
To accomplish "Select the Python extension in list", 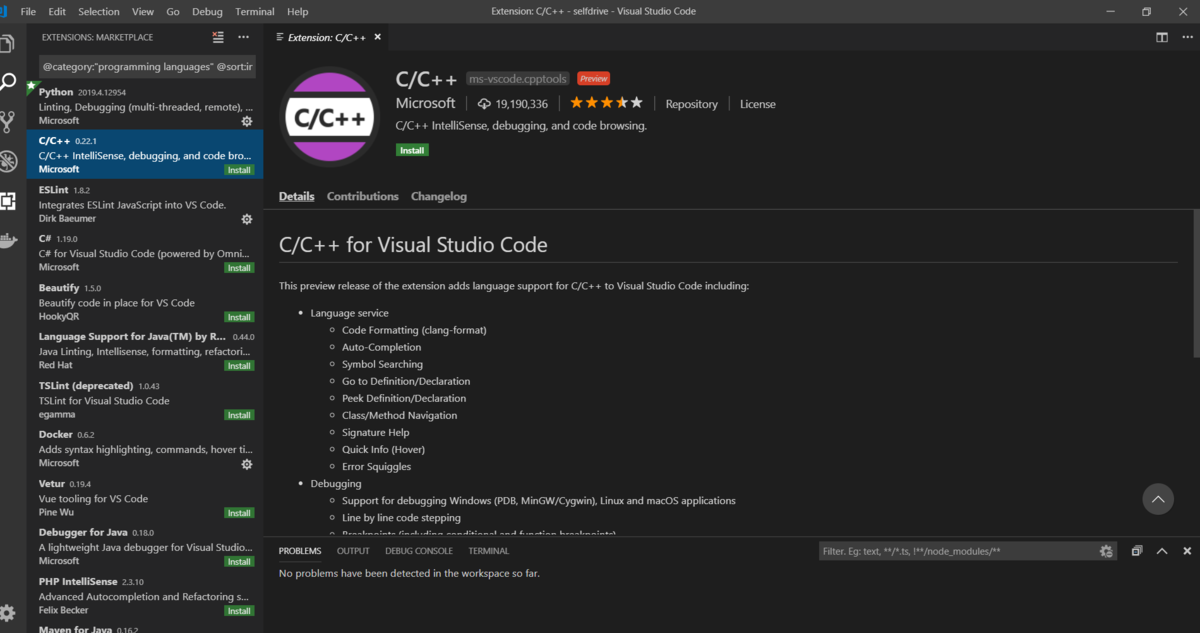I will pos(146,105).
